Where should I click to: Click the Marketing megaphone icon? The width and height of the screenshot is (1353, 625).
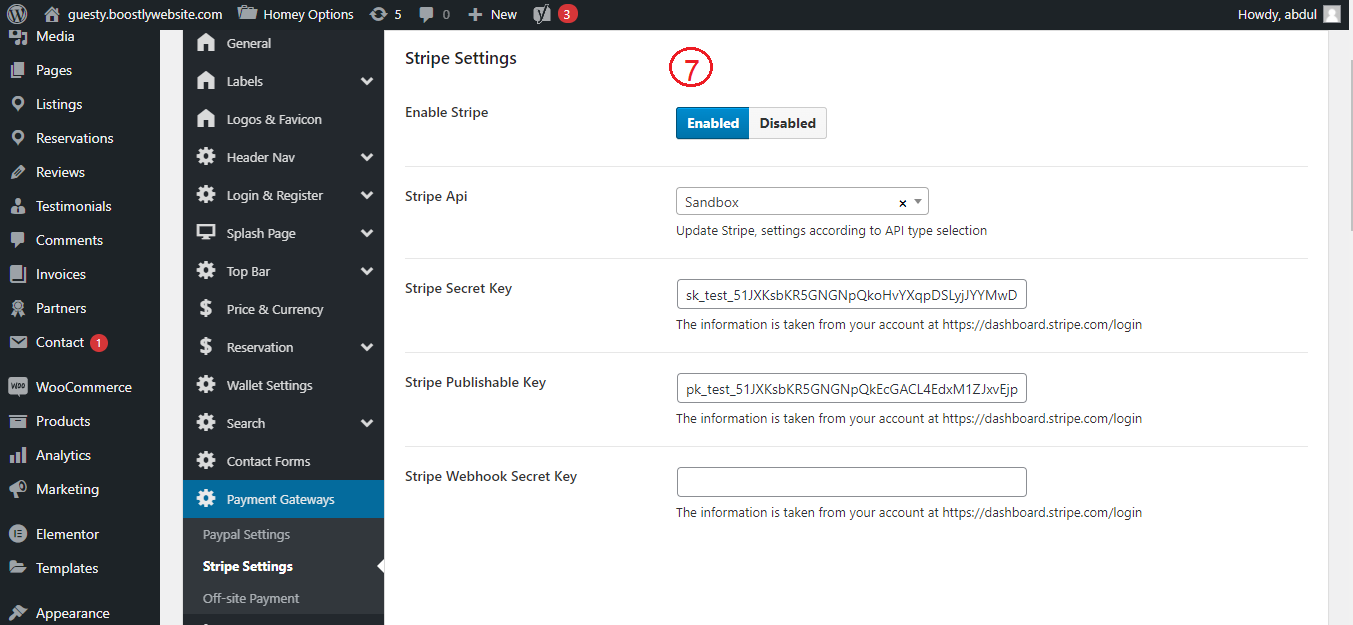17,489
